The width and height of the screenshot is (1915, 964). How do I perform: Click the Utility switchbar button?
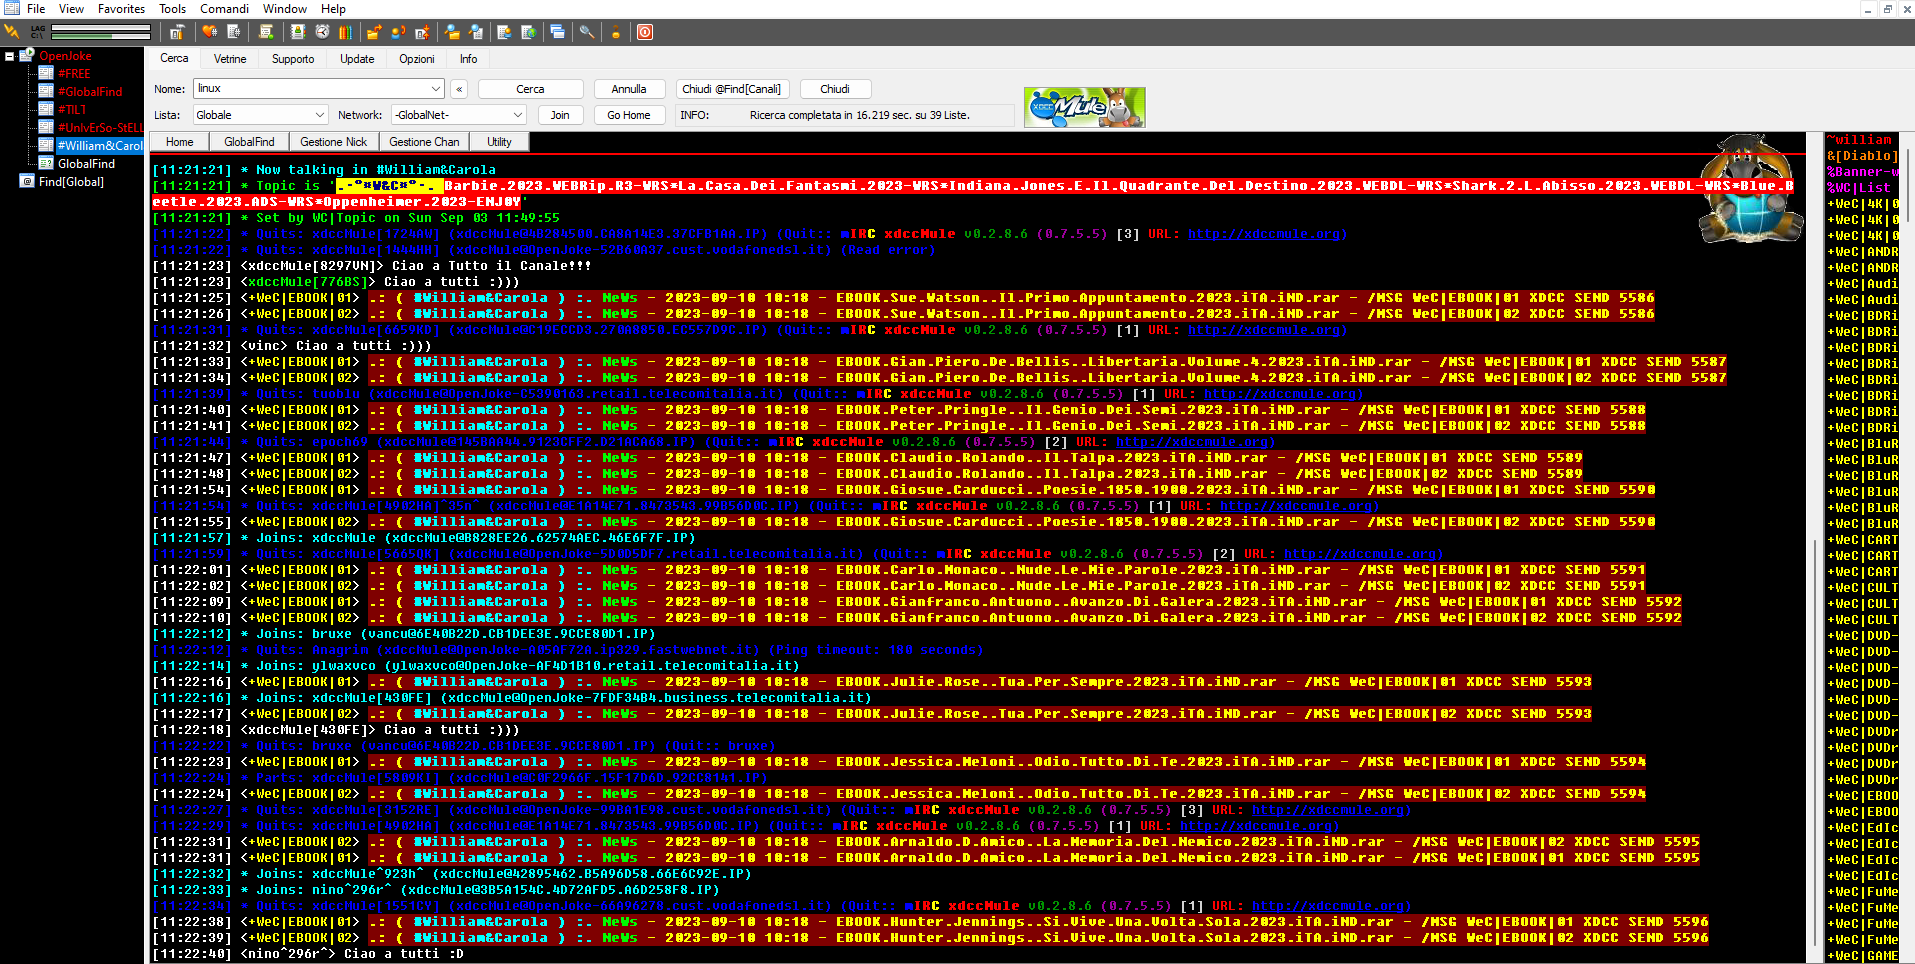(499, 142)
